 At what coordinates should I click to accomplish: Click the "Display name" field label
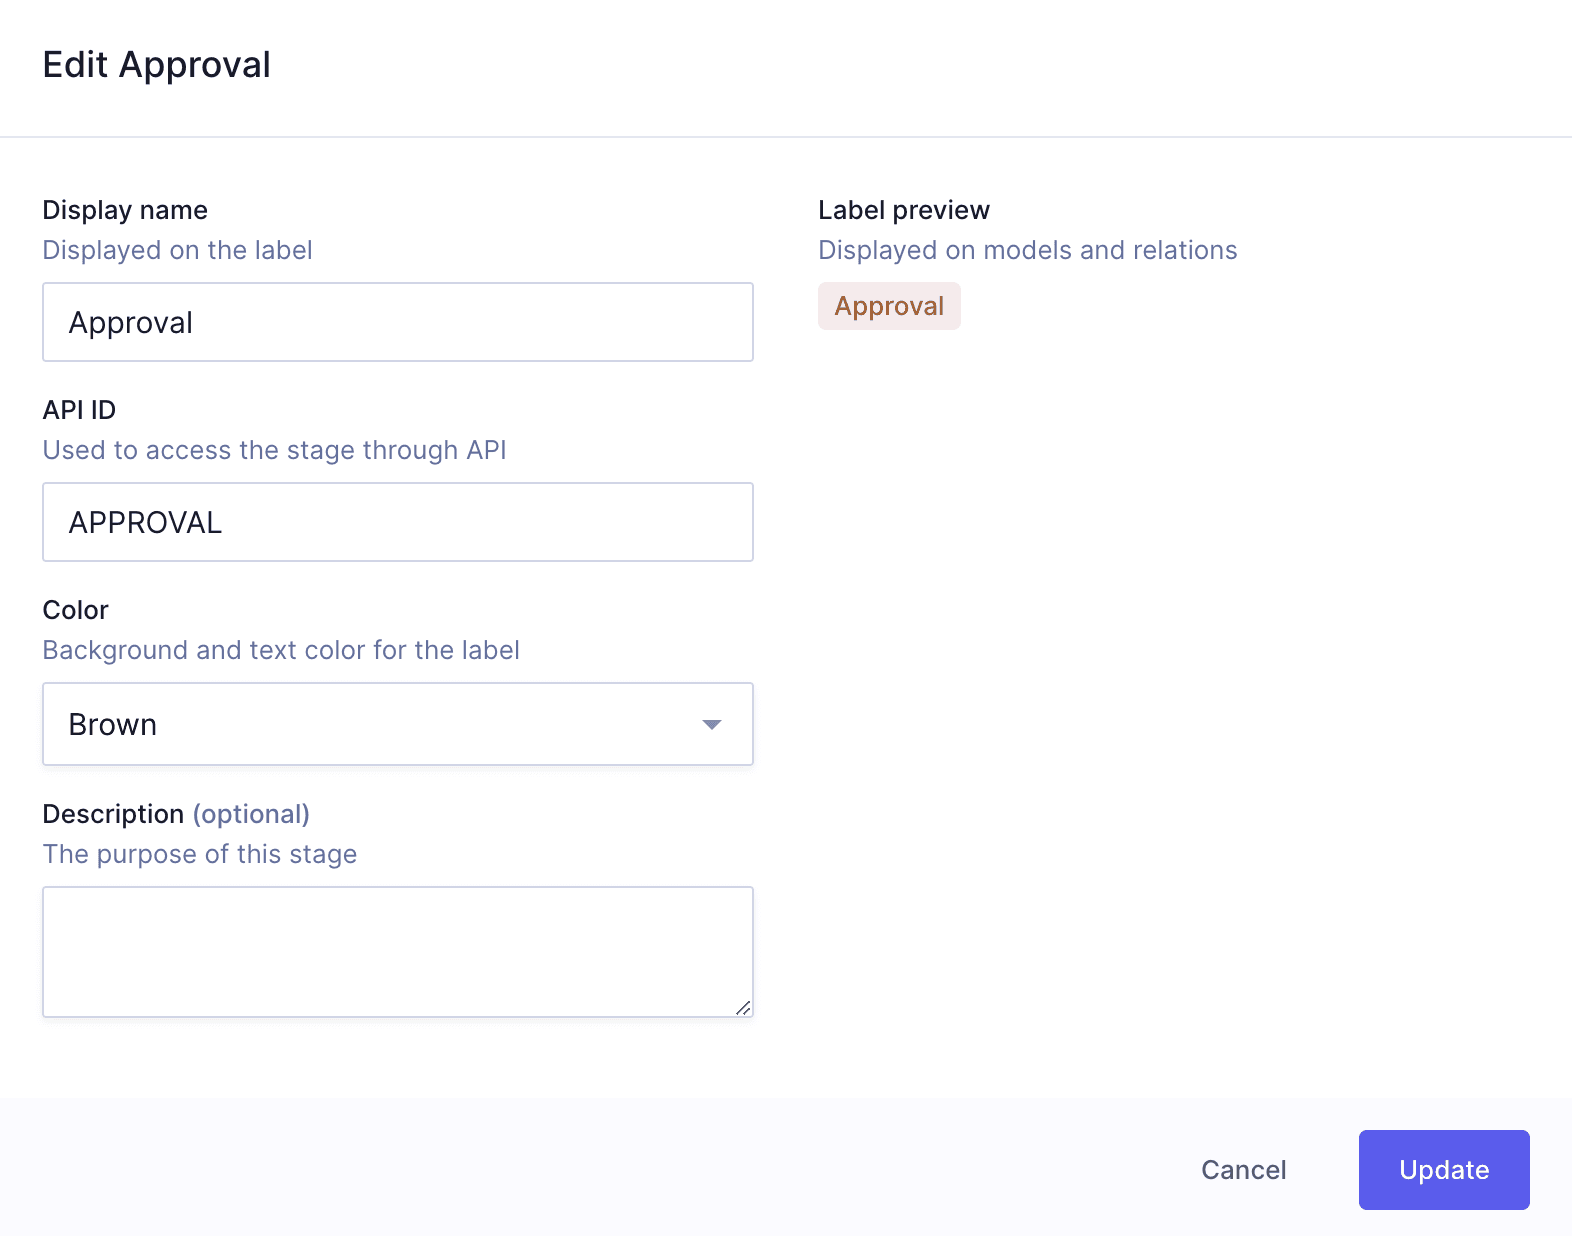[125, 210]
